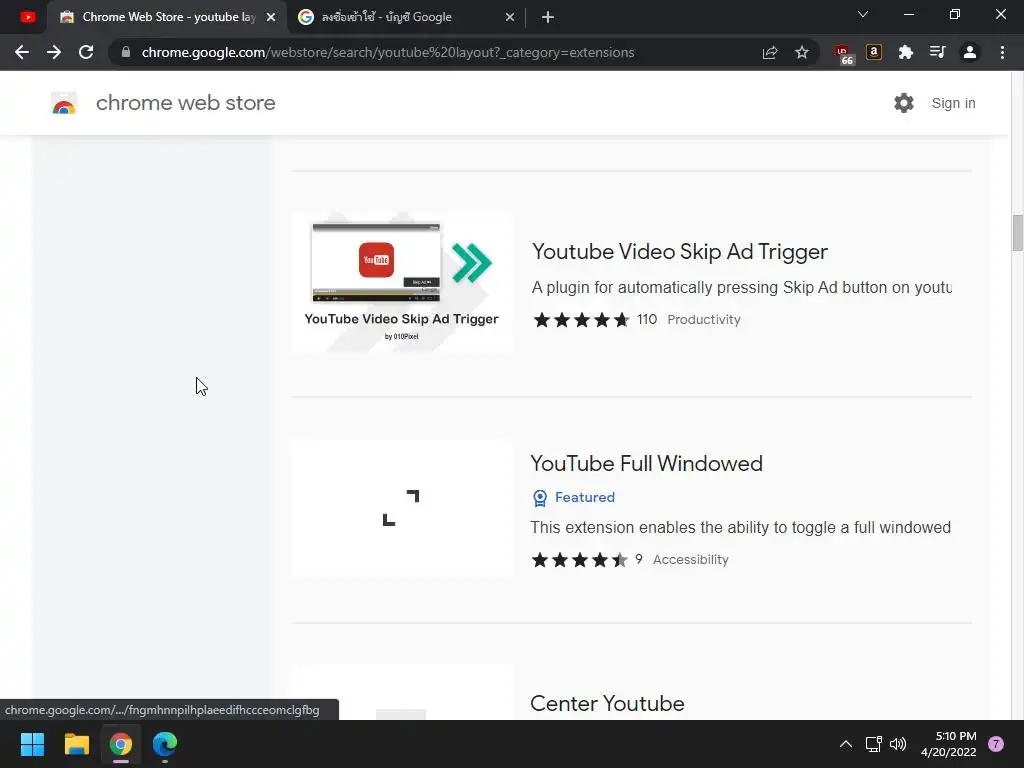1024x768 pixels.
Task: Click Chrome icon in taskbar
Action: tap(121, 744)
